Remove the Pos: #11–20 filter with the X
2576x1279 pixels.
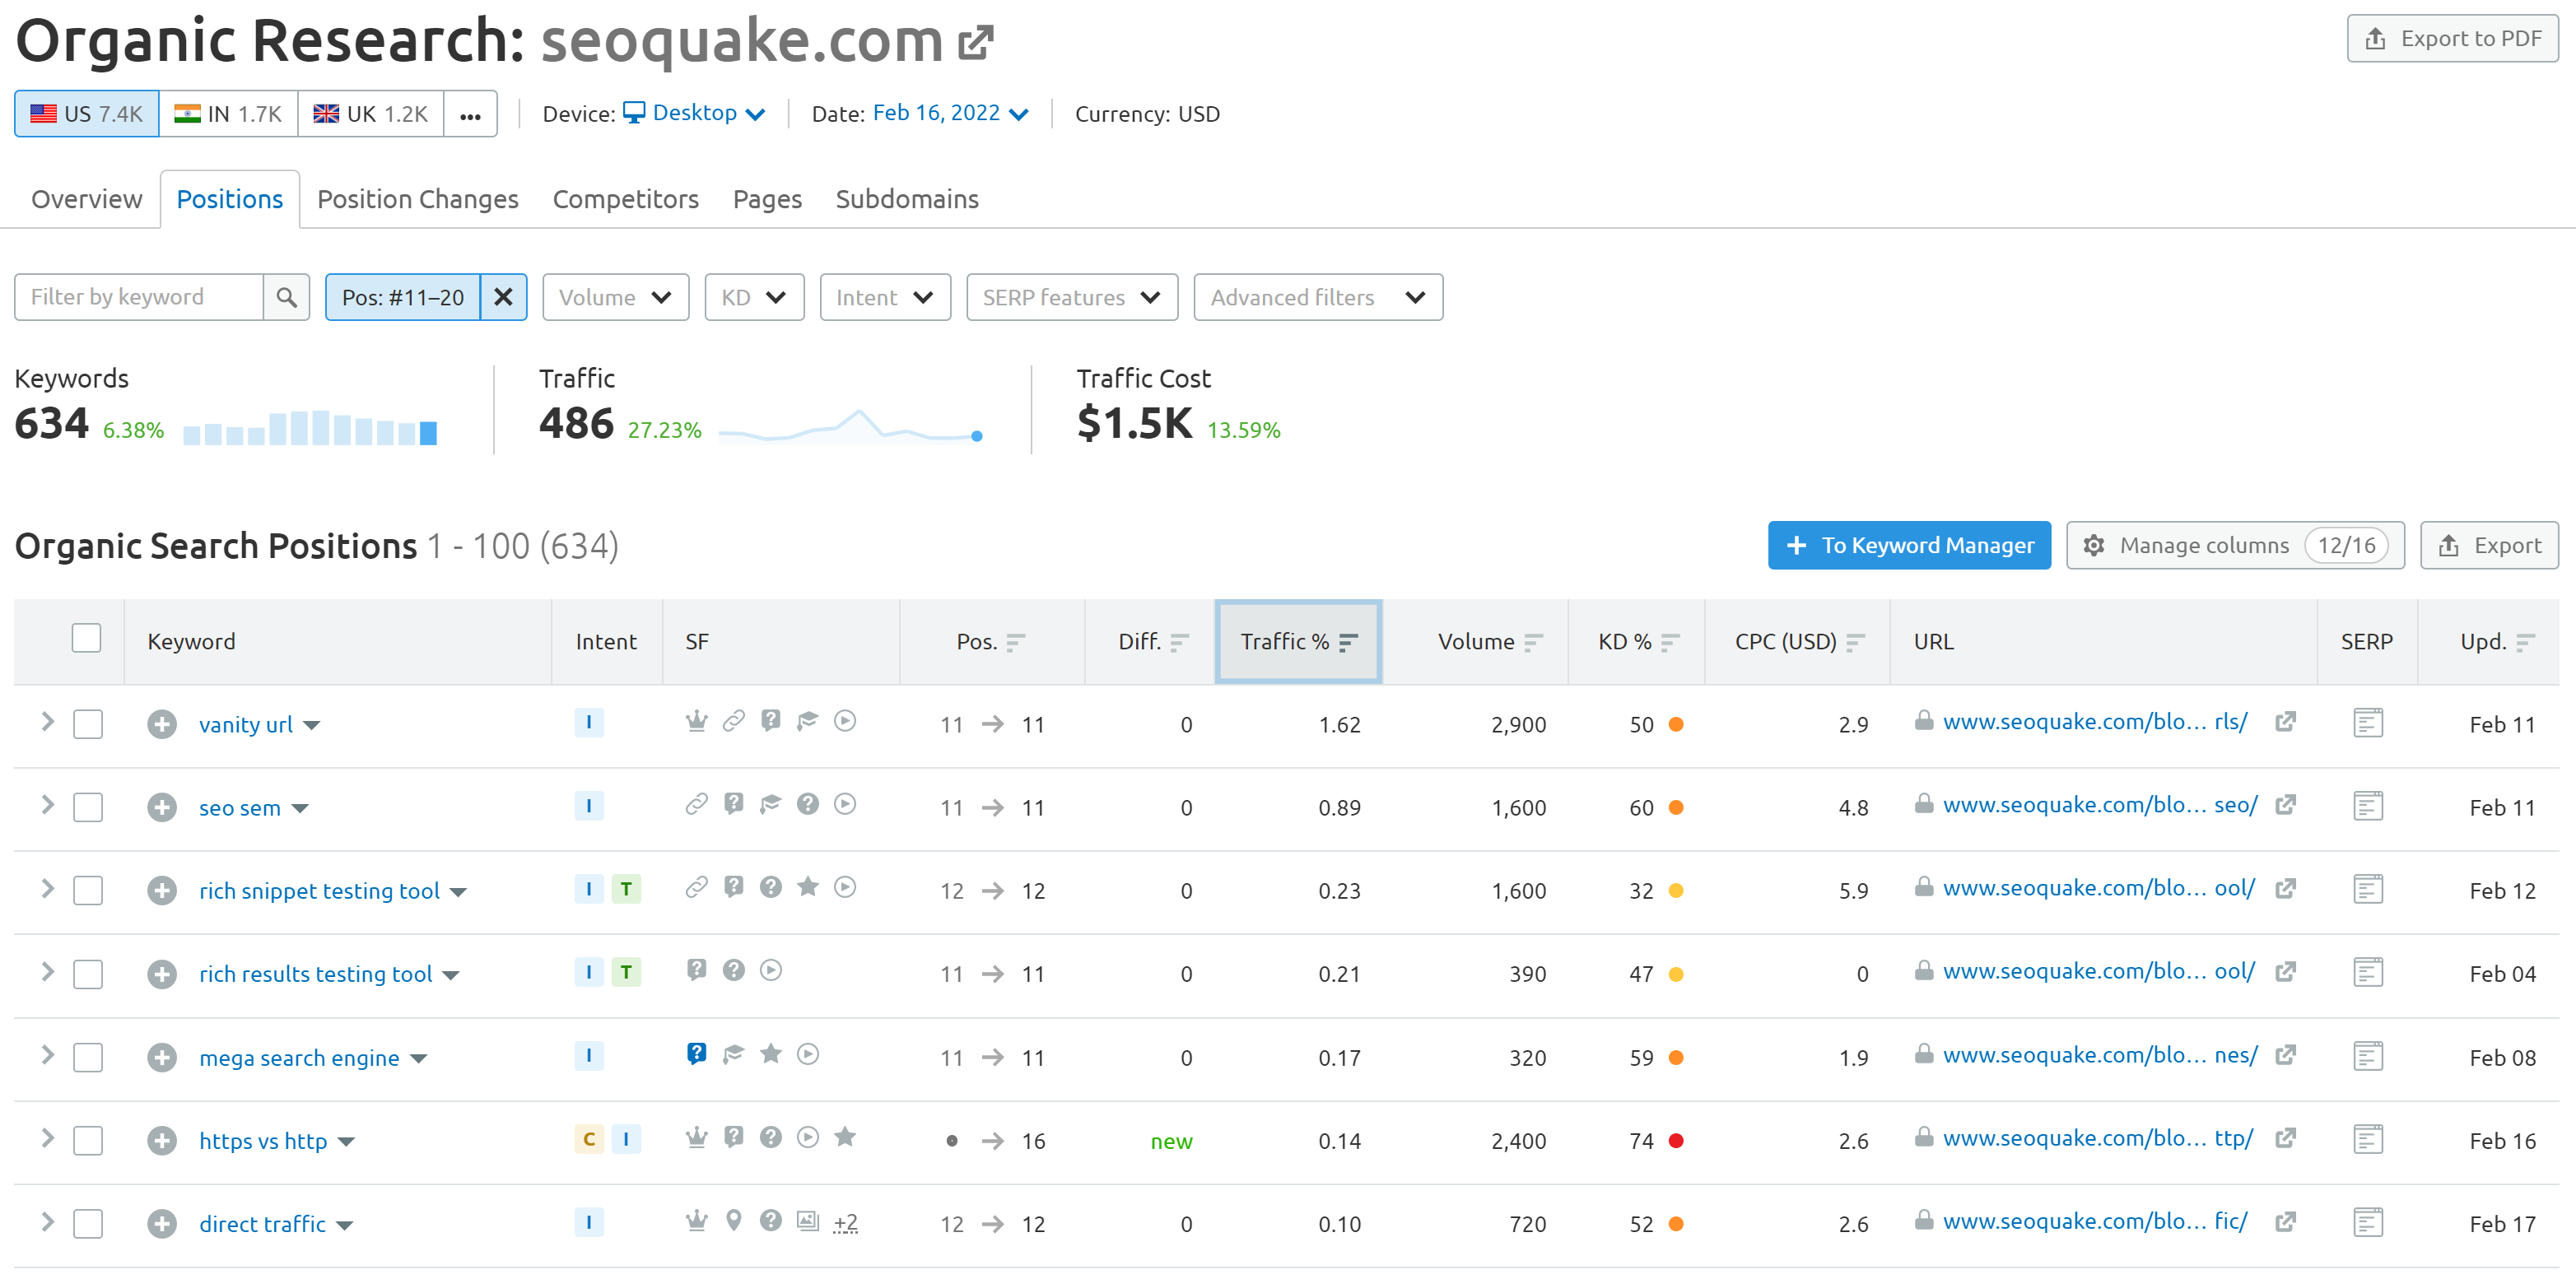[x=503, y=297]
